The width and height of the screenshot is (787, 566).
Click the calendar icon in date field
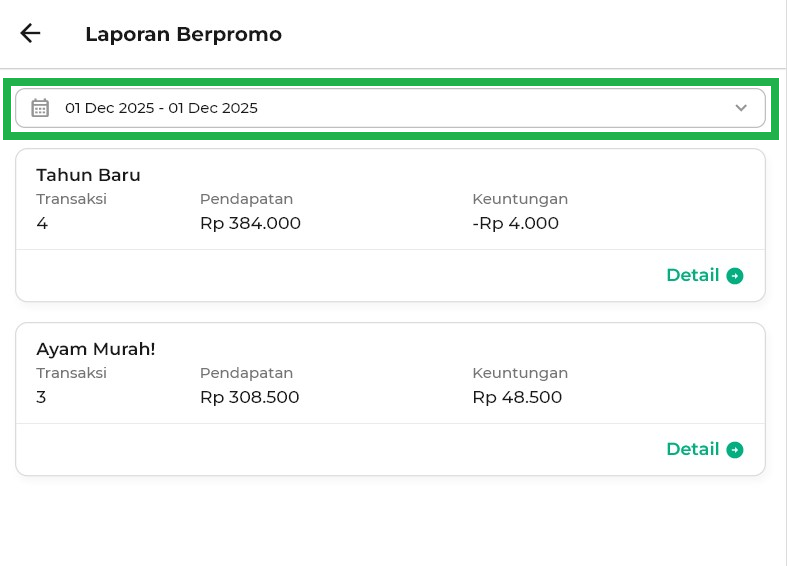click(40, 108)
